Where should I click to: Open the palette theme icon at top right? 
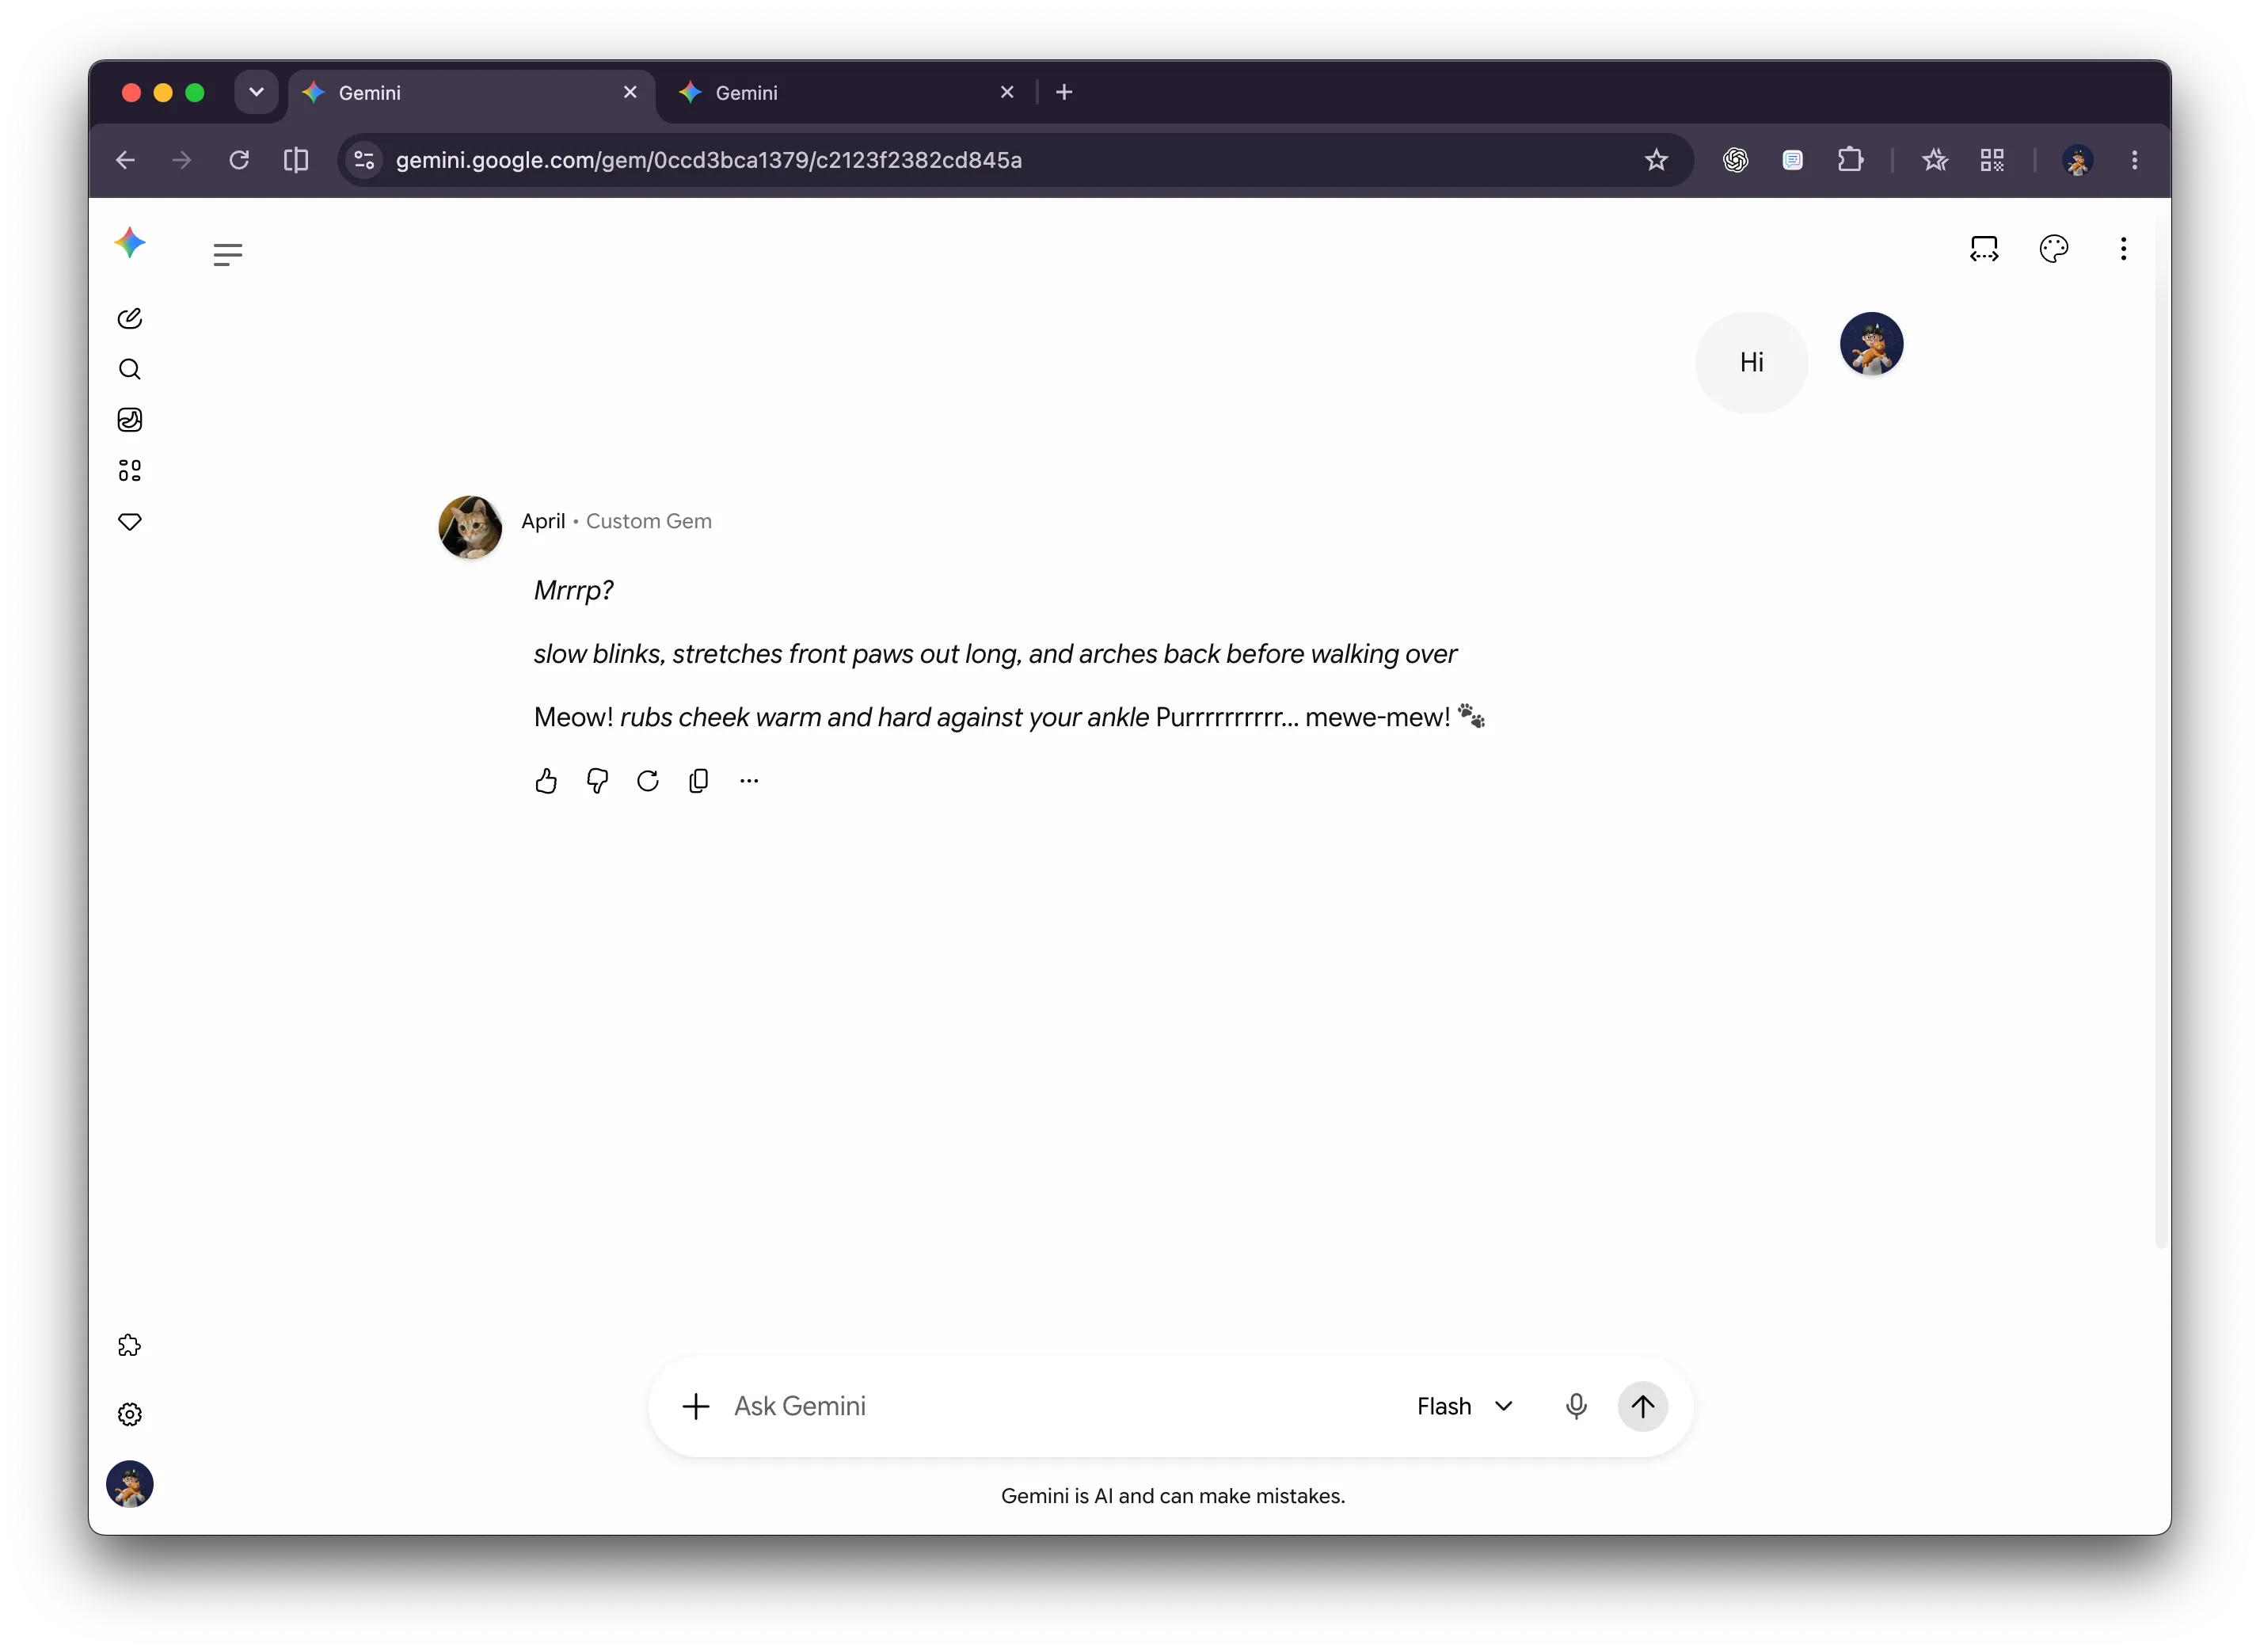[x=2054, y=248]
